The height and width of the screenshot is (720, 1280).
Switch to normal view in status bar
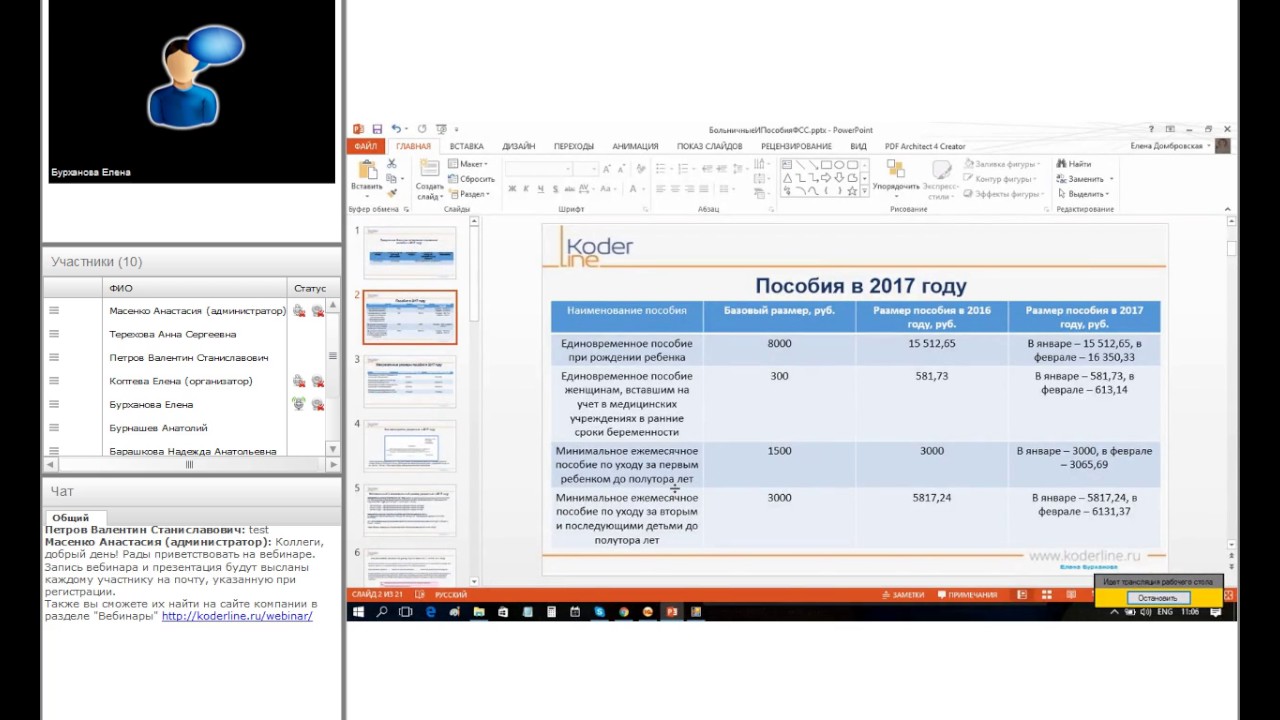(x=1021, y=594)
